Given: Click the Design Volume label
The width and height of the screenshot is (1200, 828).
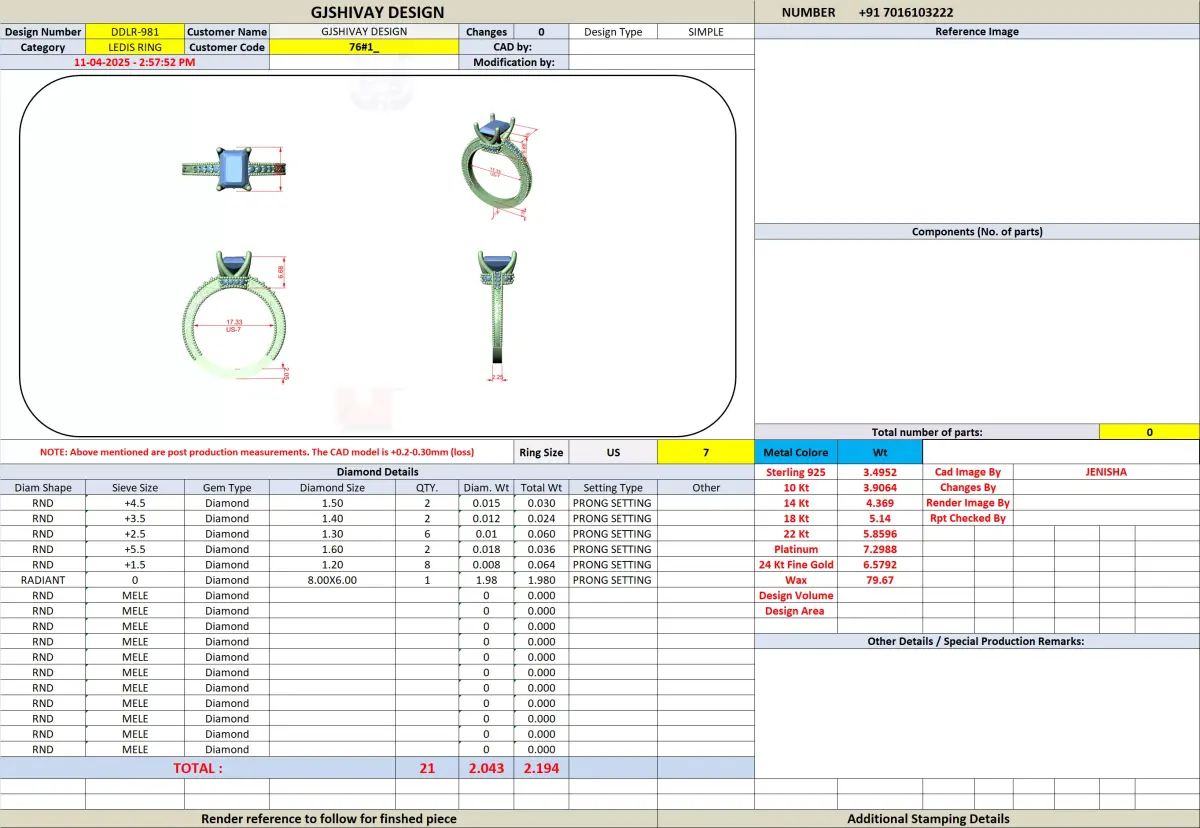Looking at the screenshot, I should pyautogui.click(x=796, y=595).
